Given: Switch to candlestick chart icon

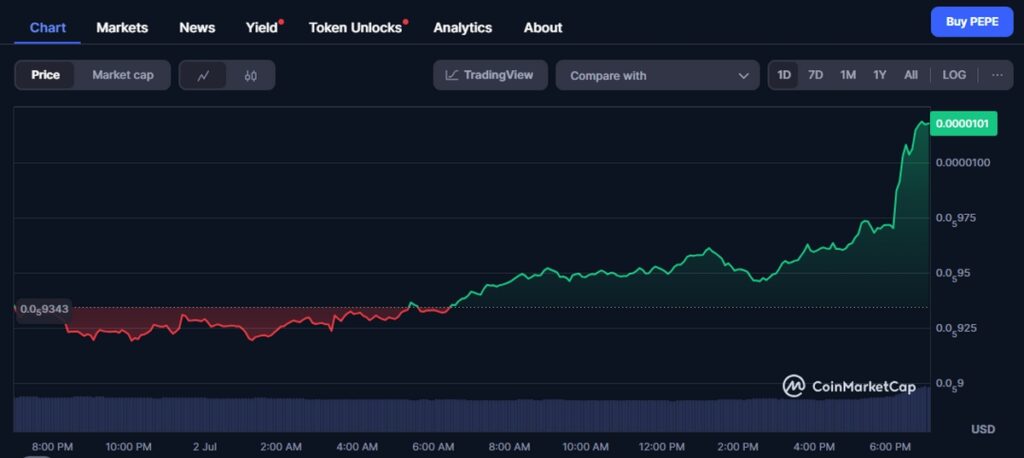Looking at the screenshot, I should tap(251, 76).
